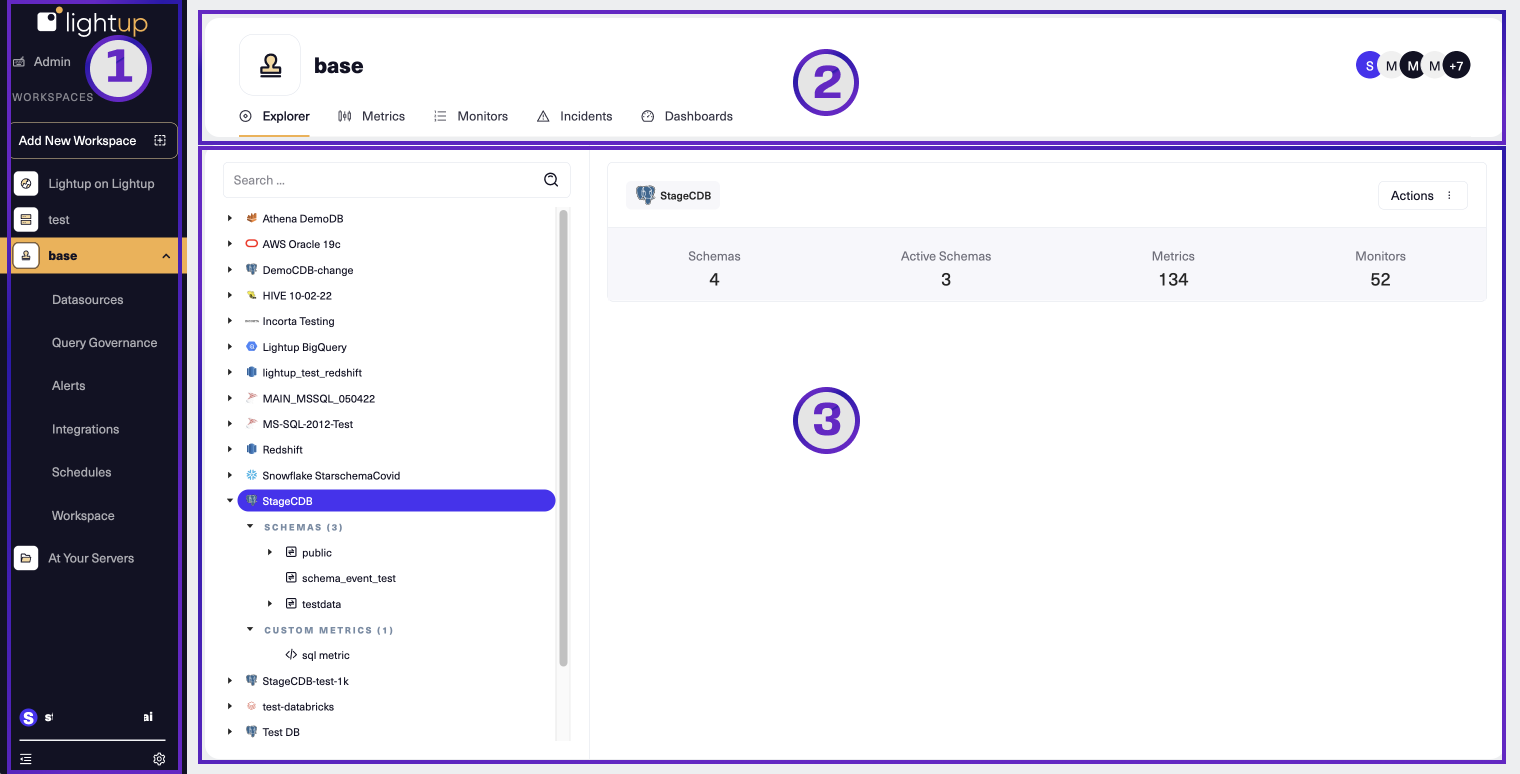Screen dimensions: 1520x774
Task: Open Datasources in sidebar
Action: click(x=87, y=300)
